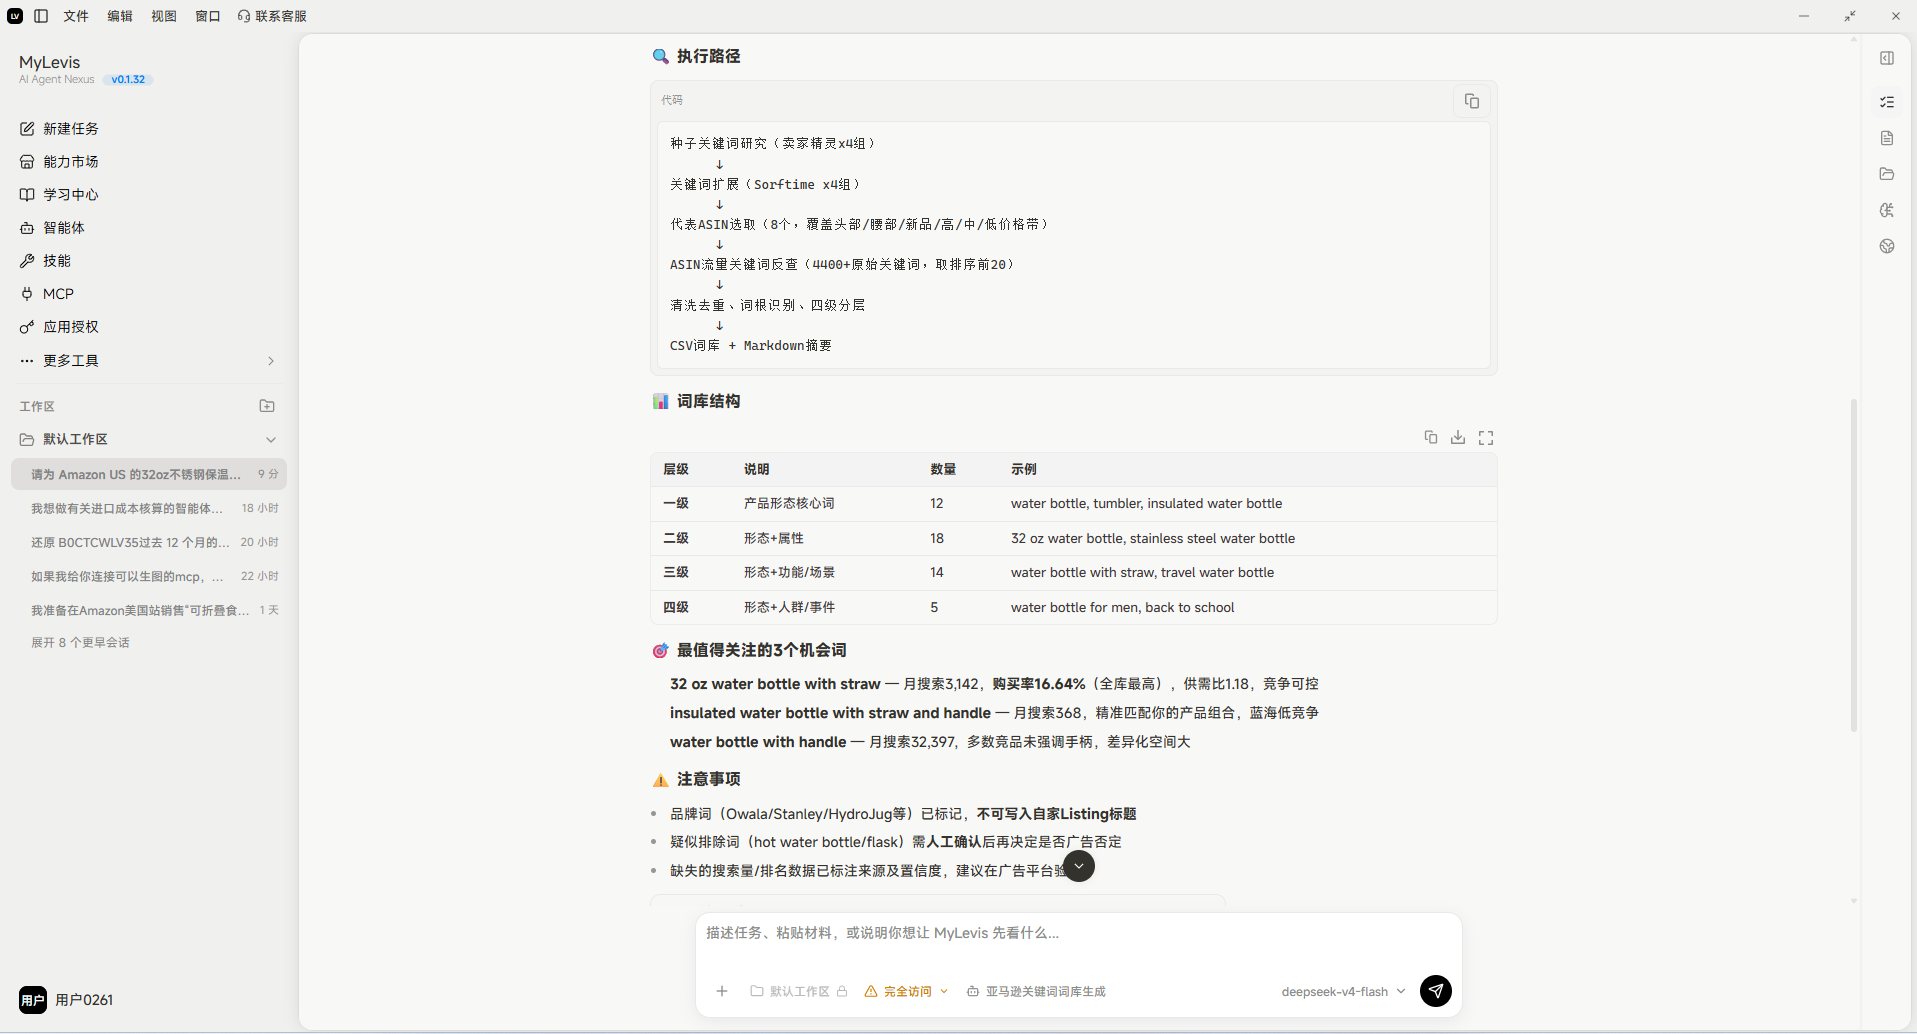Click the water bottle for men example cell
1917x1034 pixels.
click(x=1122, y=607)
